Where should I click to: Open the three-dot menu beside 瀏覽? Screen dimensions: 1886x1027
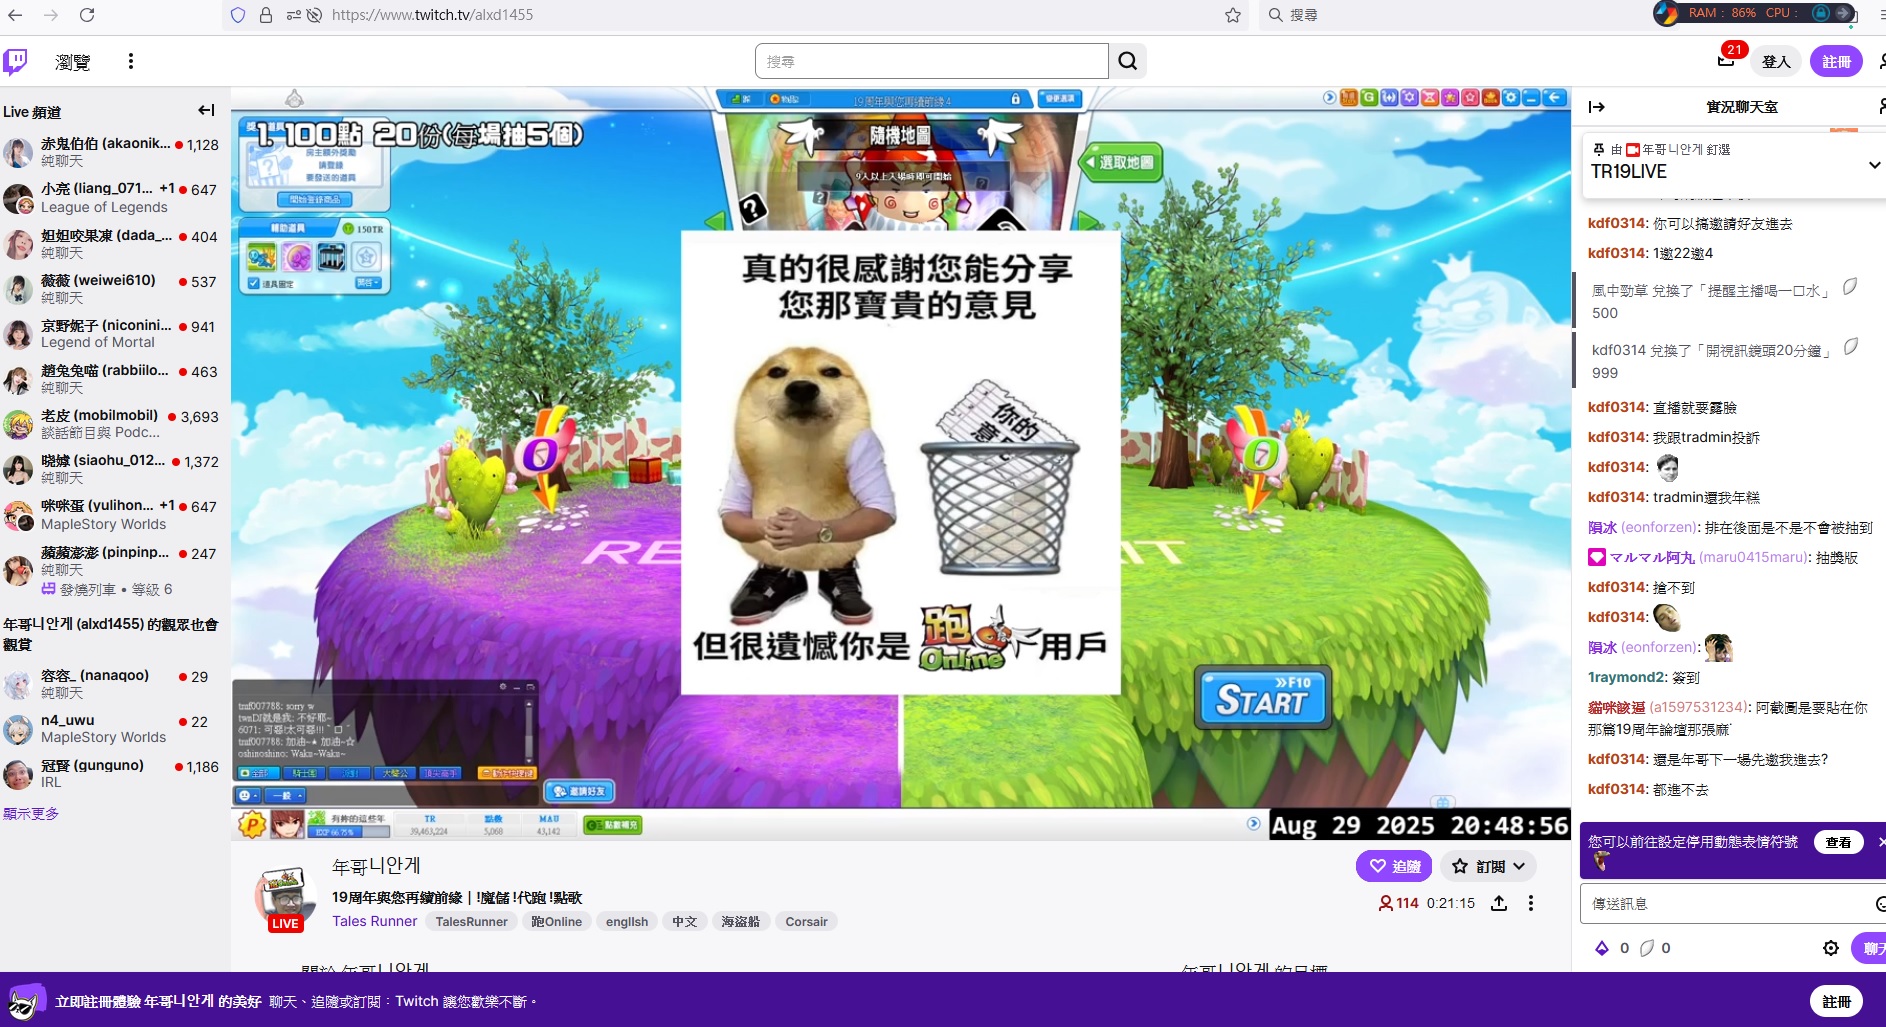pos(130,61)
